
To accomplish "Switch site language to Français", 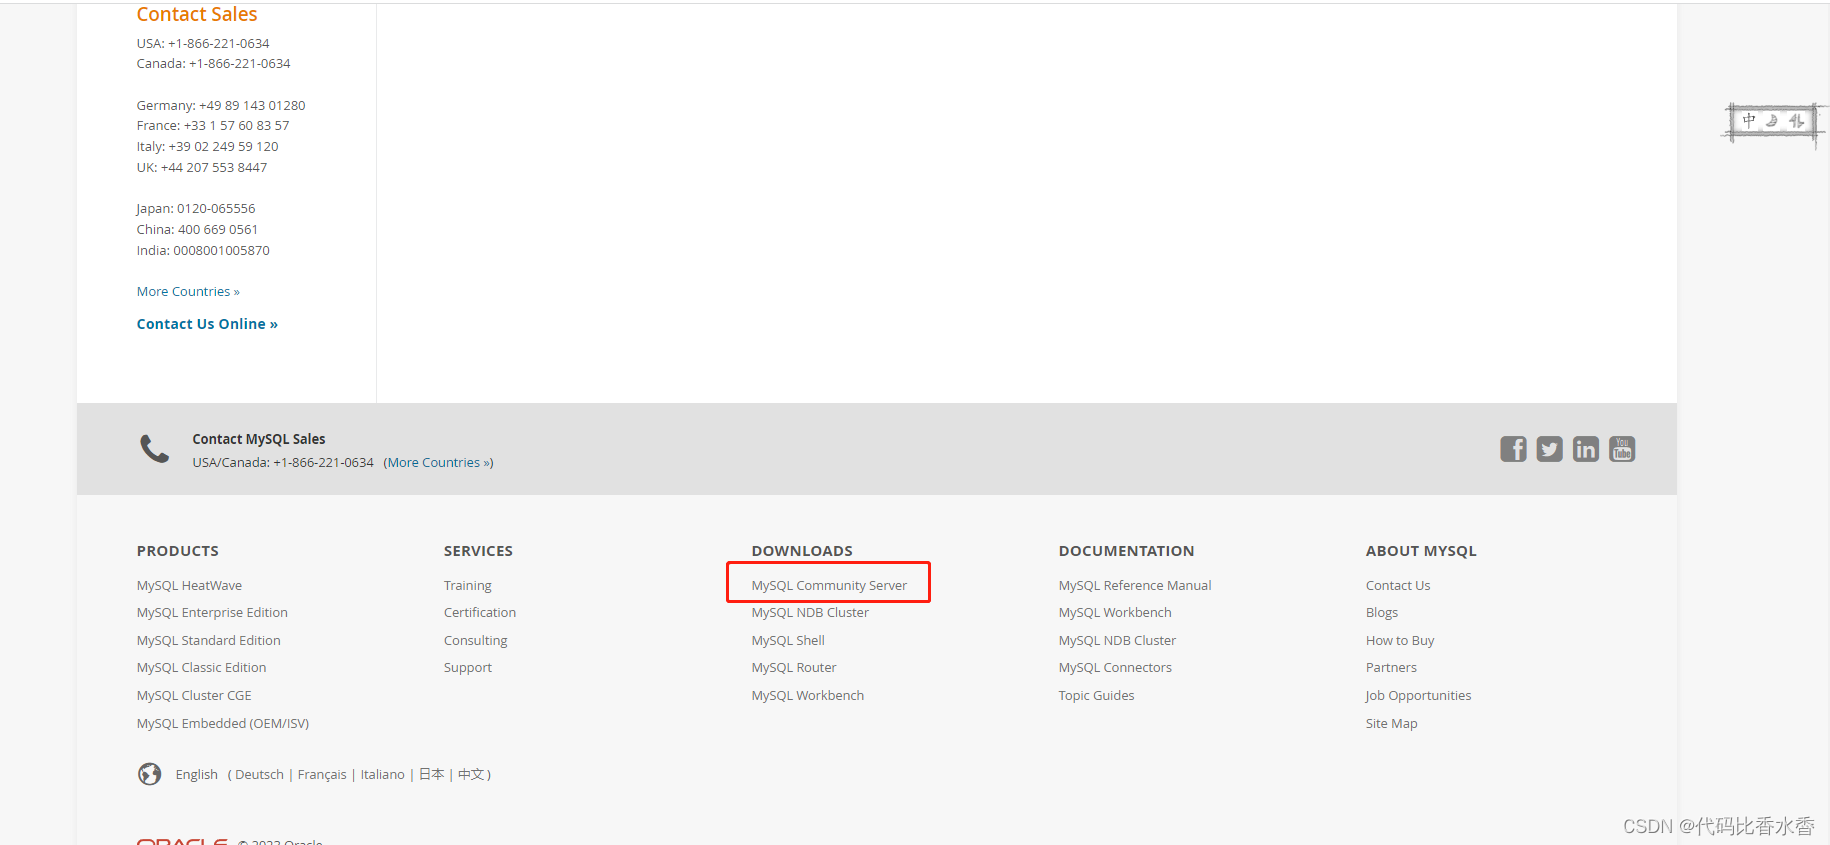I will (322, 775).
